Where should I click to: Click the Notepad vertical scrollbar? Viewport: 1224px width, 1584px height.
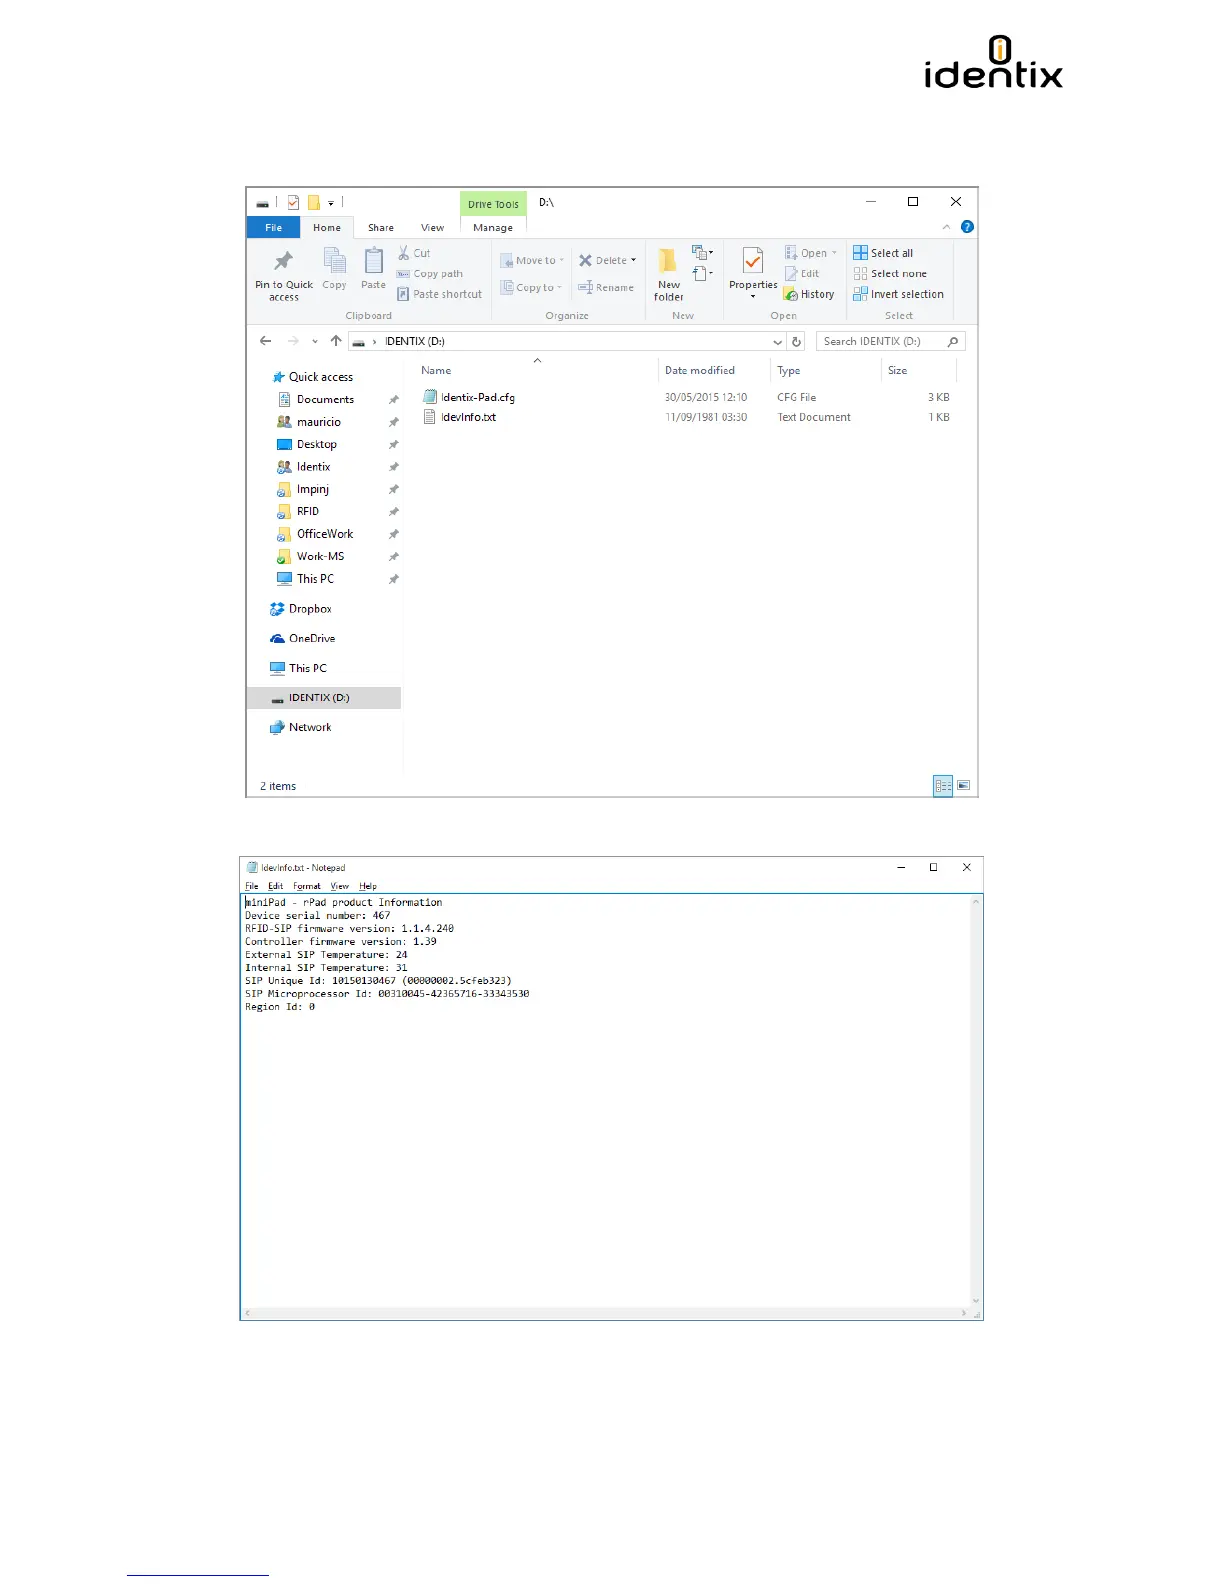coord(976,1100)
